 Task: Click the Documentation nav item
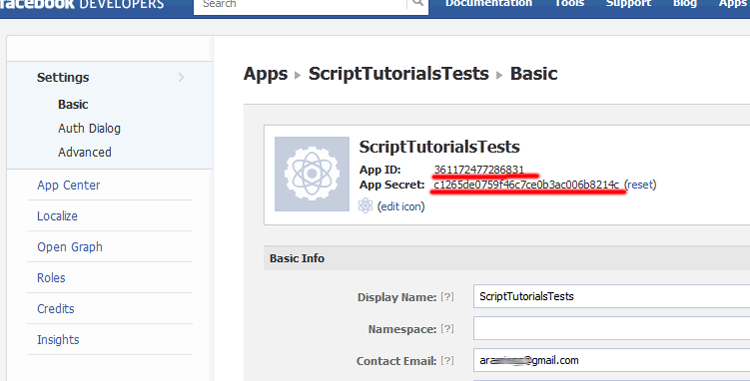pyautogui.click(x=488, y=3)
